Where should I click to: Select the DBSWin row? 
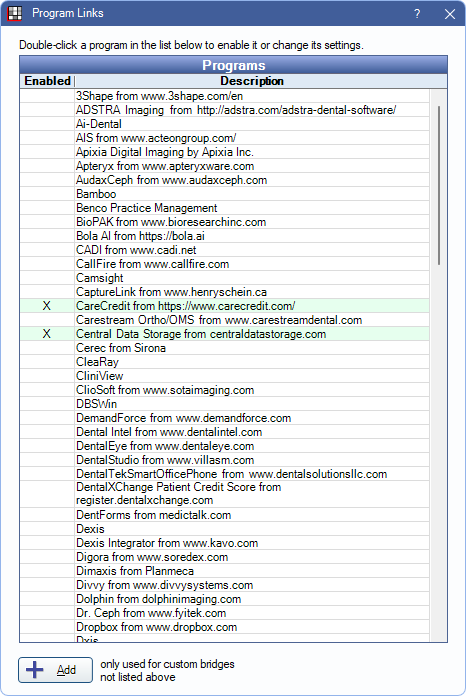tap(225, 403)
